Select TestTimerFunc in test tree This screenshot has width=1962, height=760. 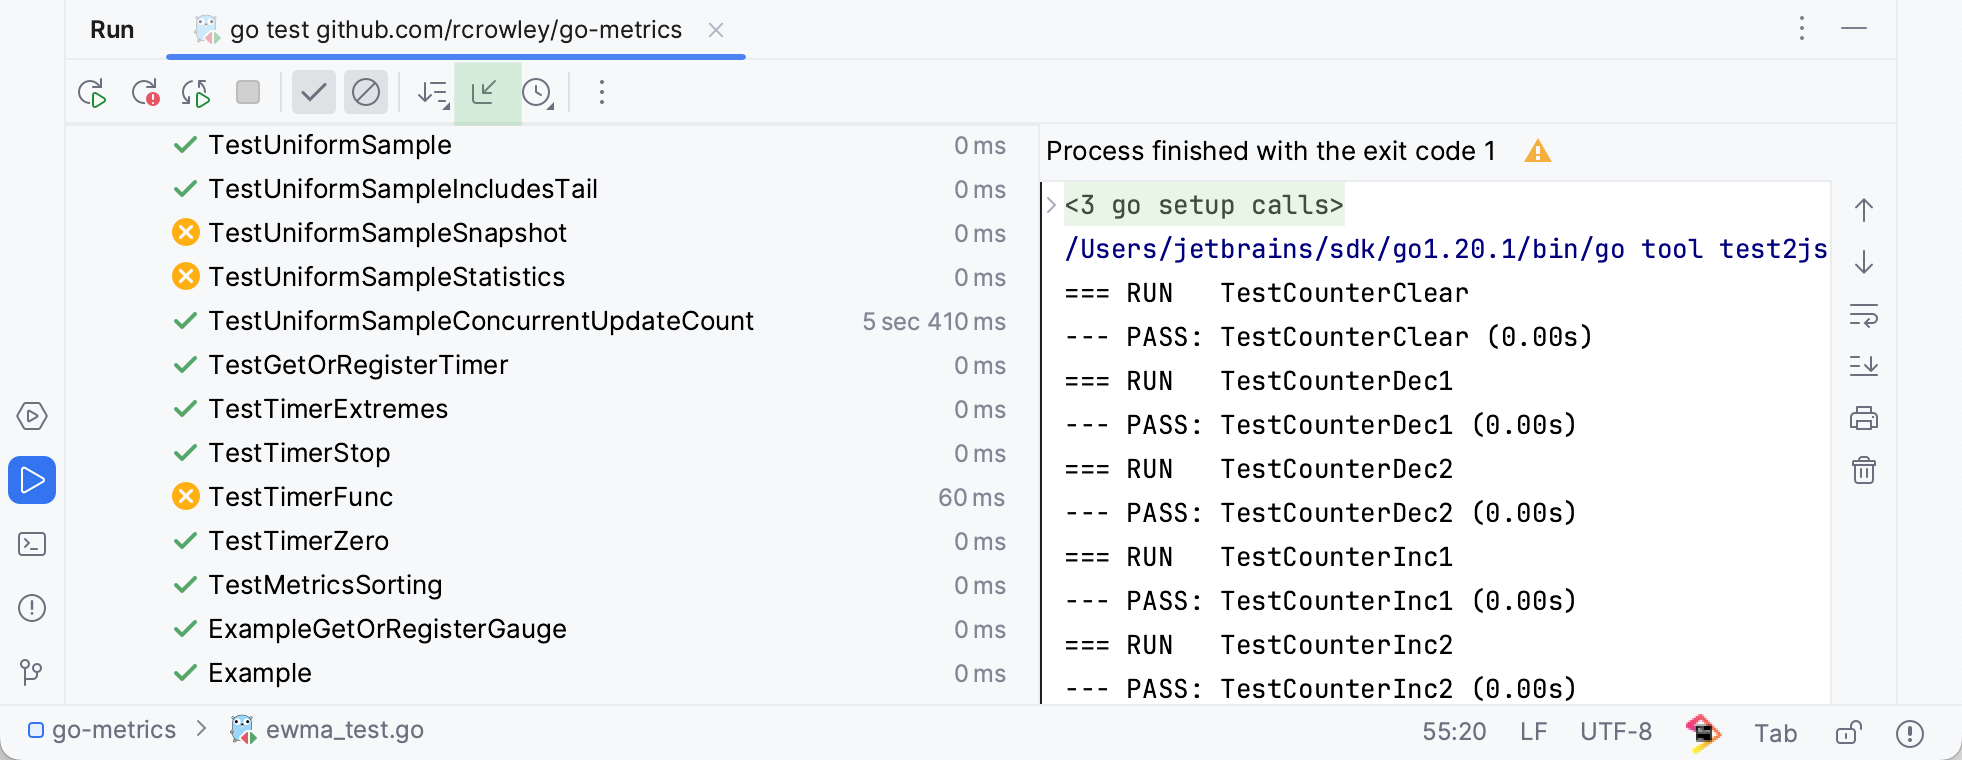pyautogui.click(x=300, y=497)
